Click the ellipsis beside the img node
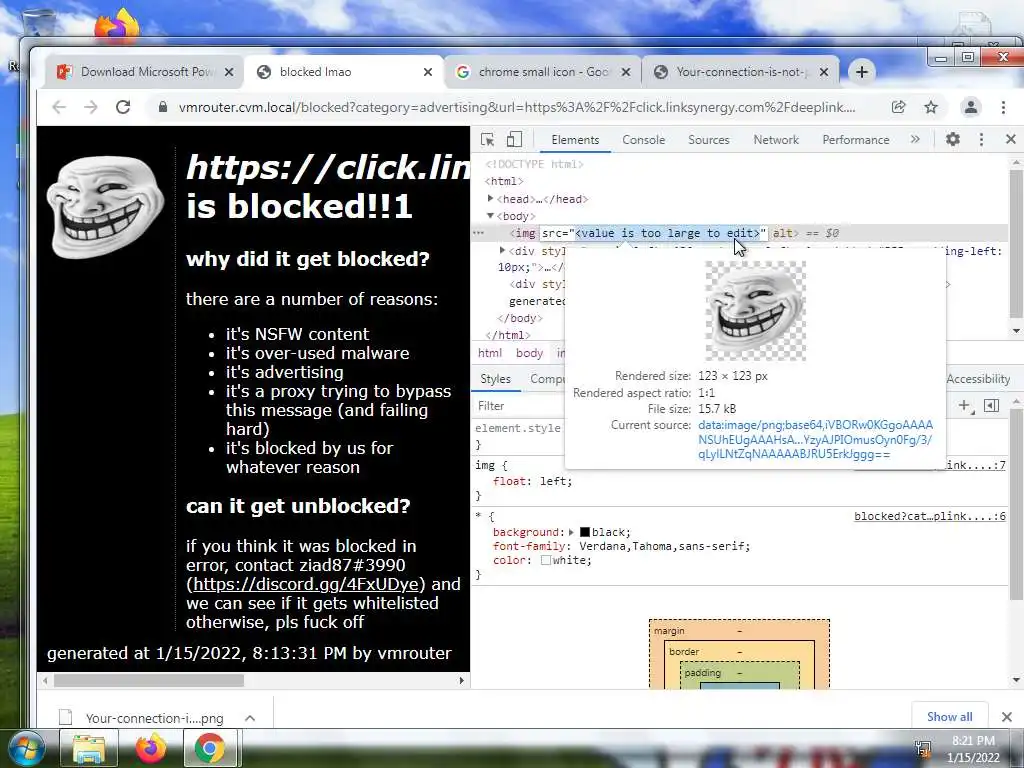The image size is (1024, 768). click(479, 232)
